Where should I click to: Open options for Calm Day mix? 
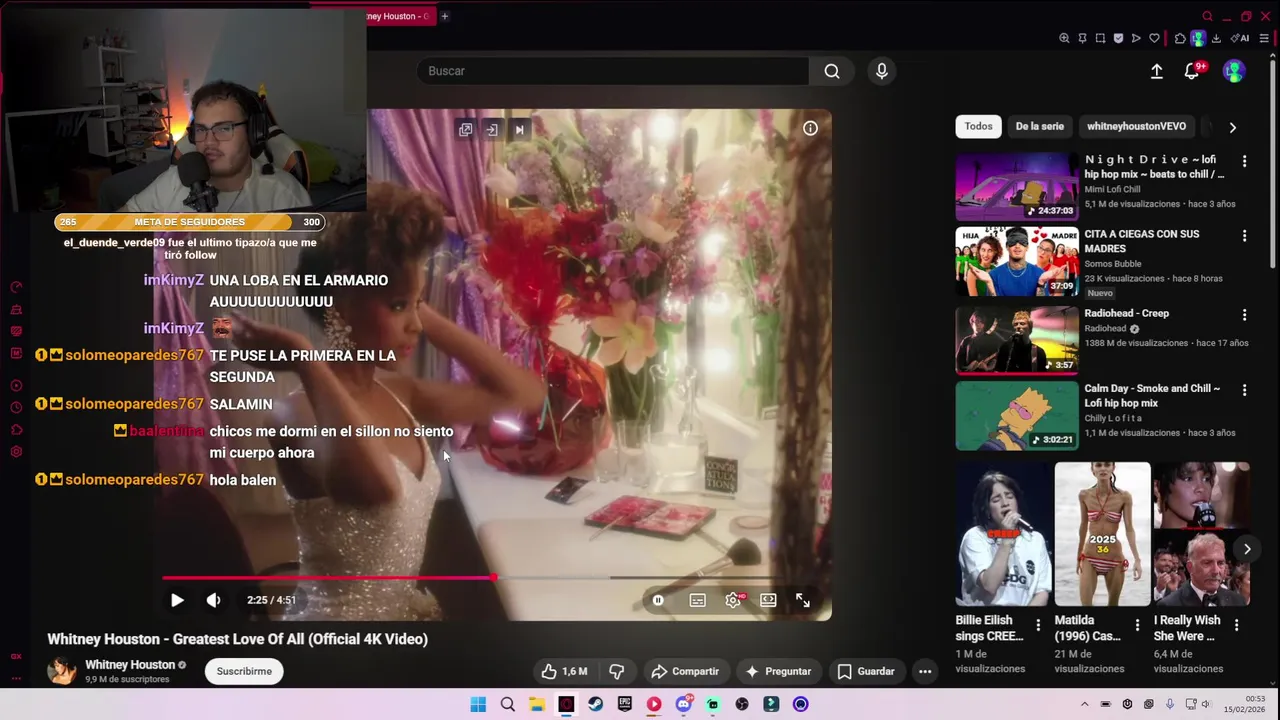[x=1244, y=390]
